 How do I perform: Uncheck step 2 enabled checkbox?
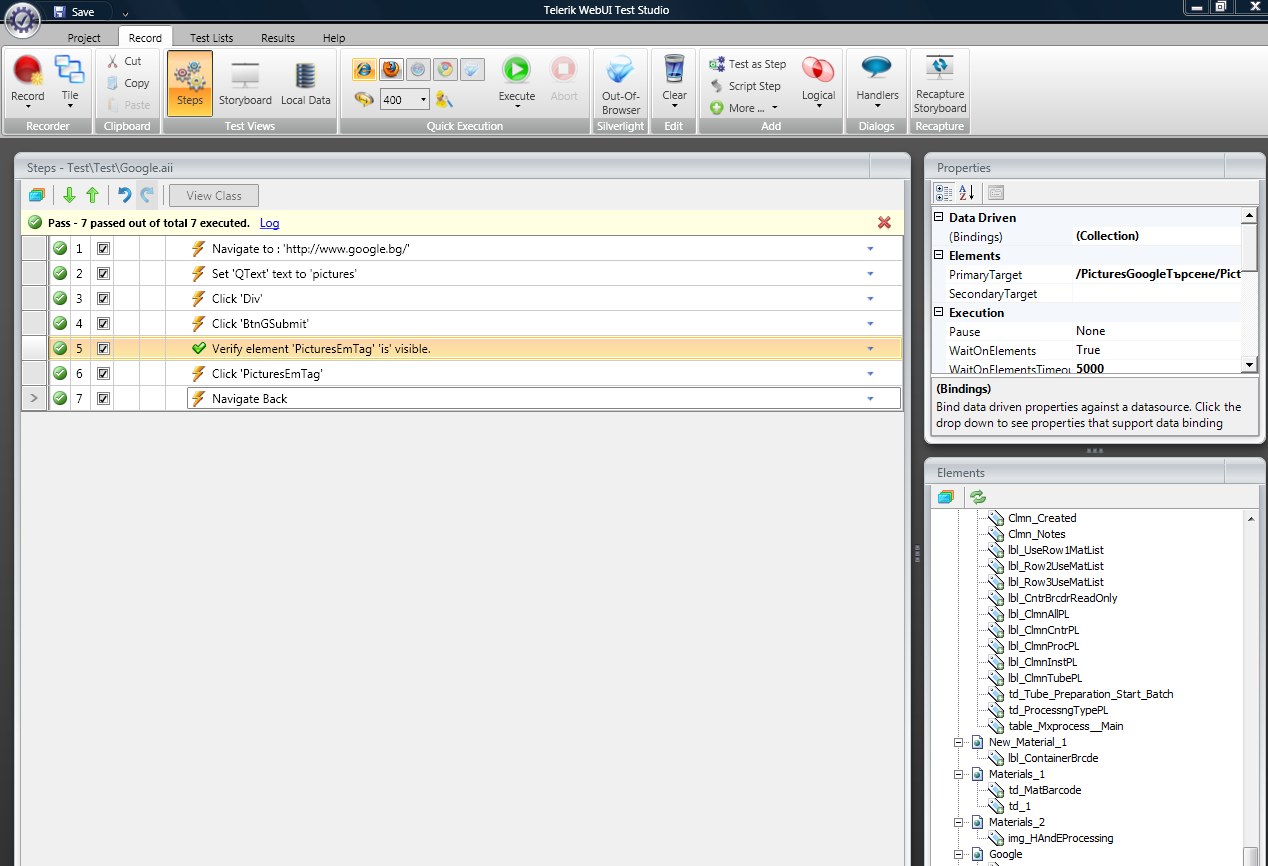(x=103, y=273)
